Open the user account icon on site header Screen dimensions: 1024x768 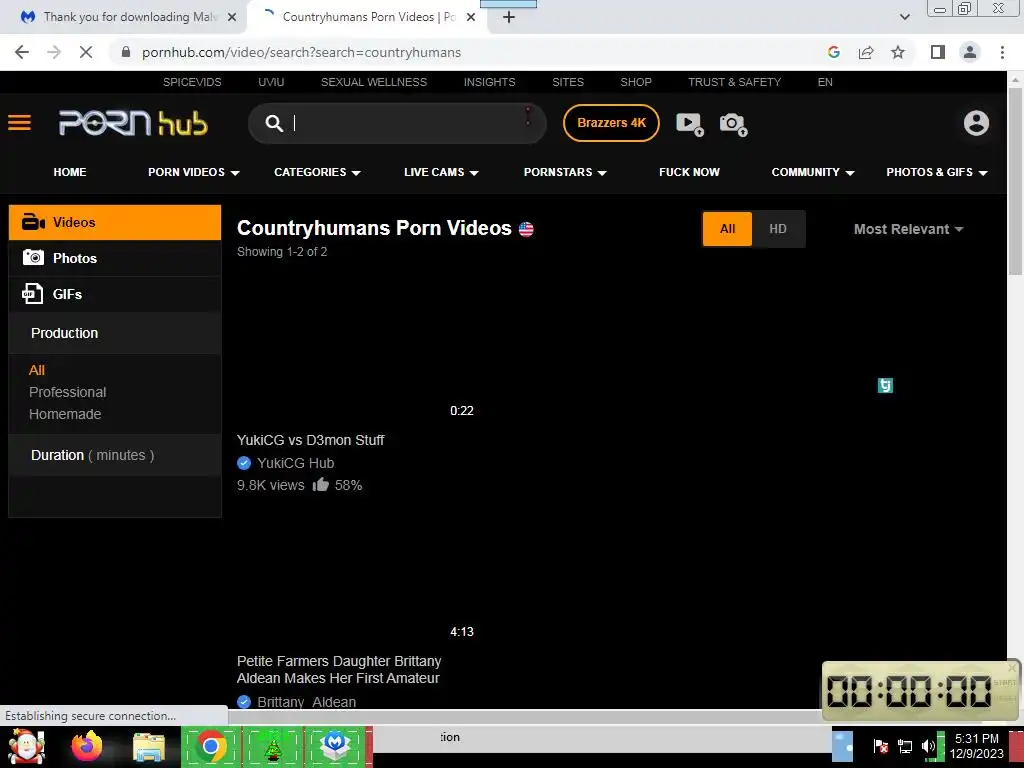coord(976,123)
